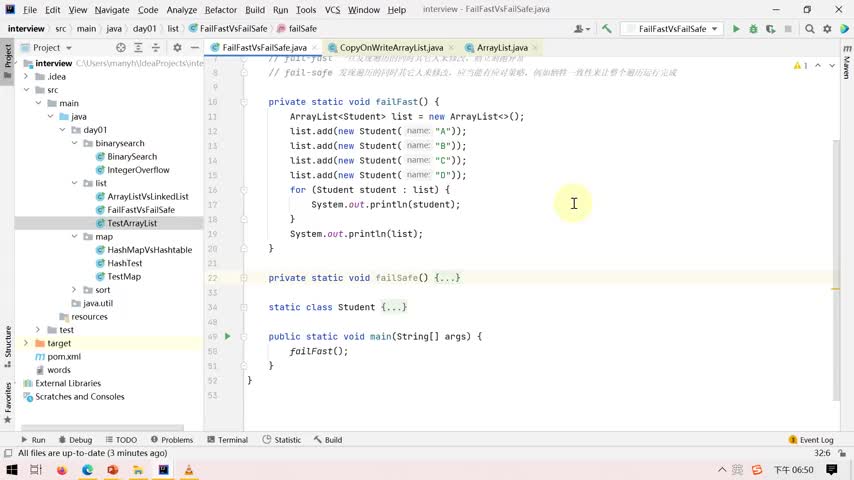Screen dimensions: 854x480
Task: Expand all in Project panel
Action: [138, 48]
